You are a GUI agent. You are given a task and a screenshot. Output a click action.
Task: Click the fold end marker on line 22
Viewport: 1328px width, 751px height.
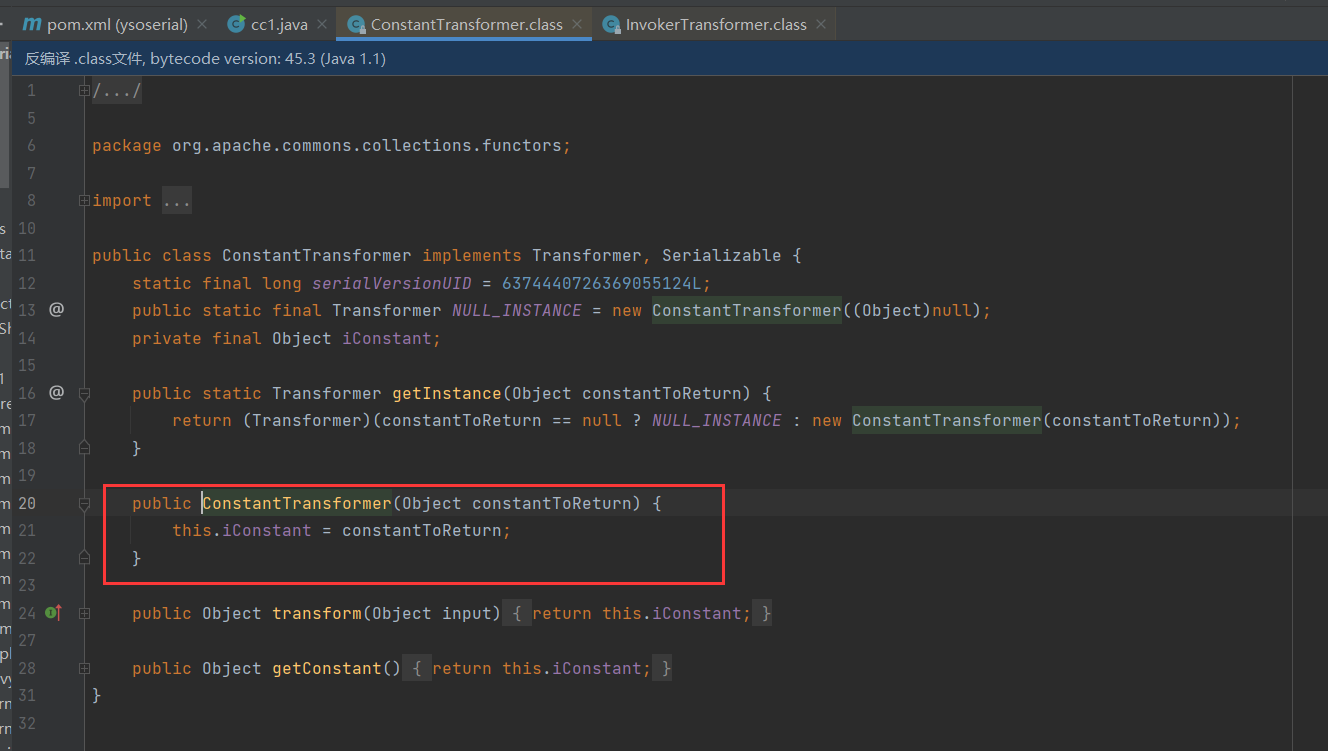pyautogui.click(x=84, y=557)
